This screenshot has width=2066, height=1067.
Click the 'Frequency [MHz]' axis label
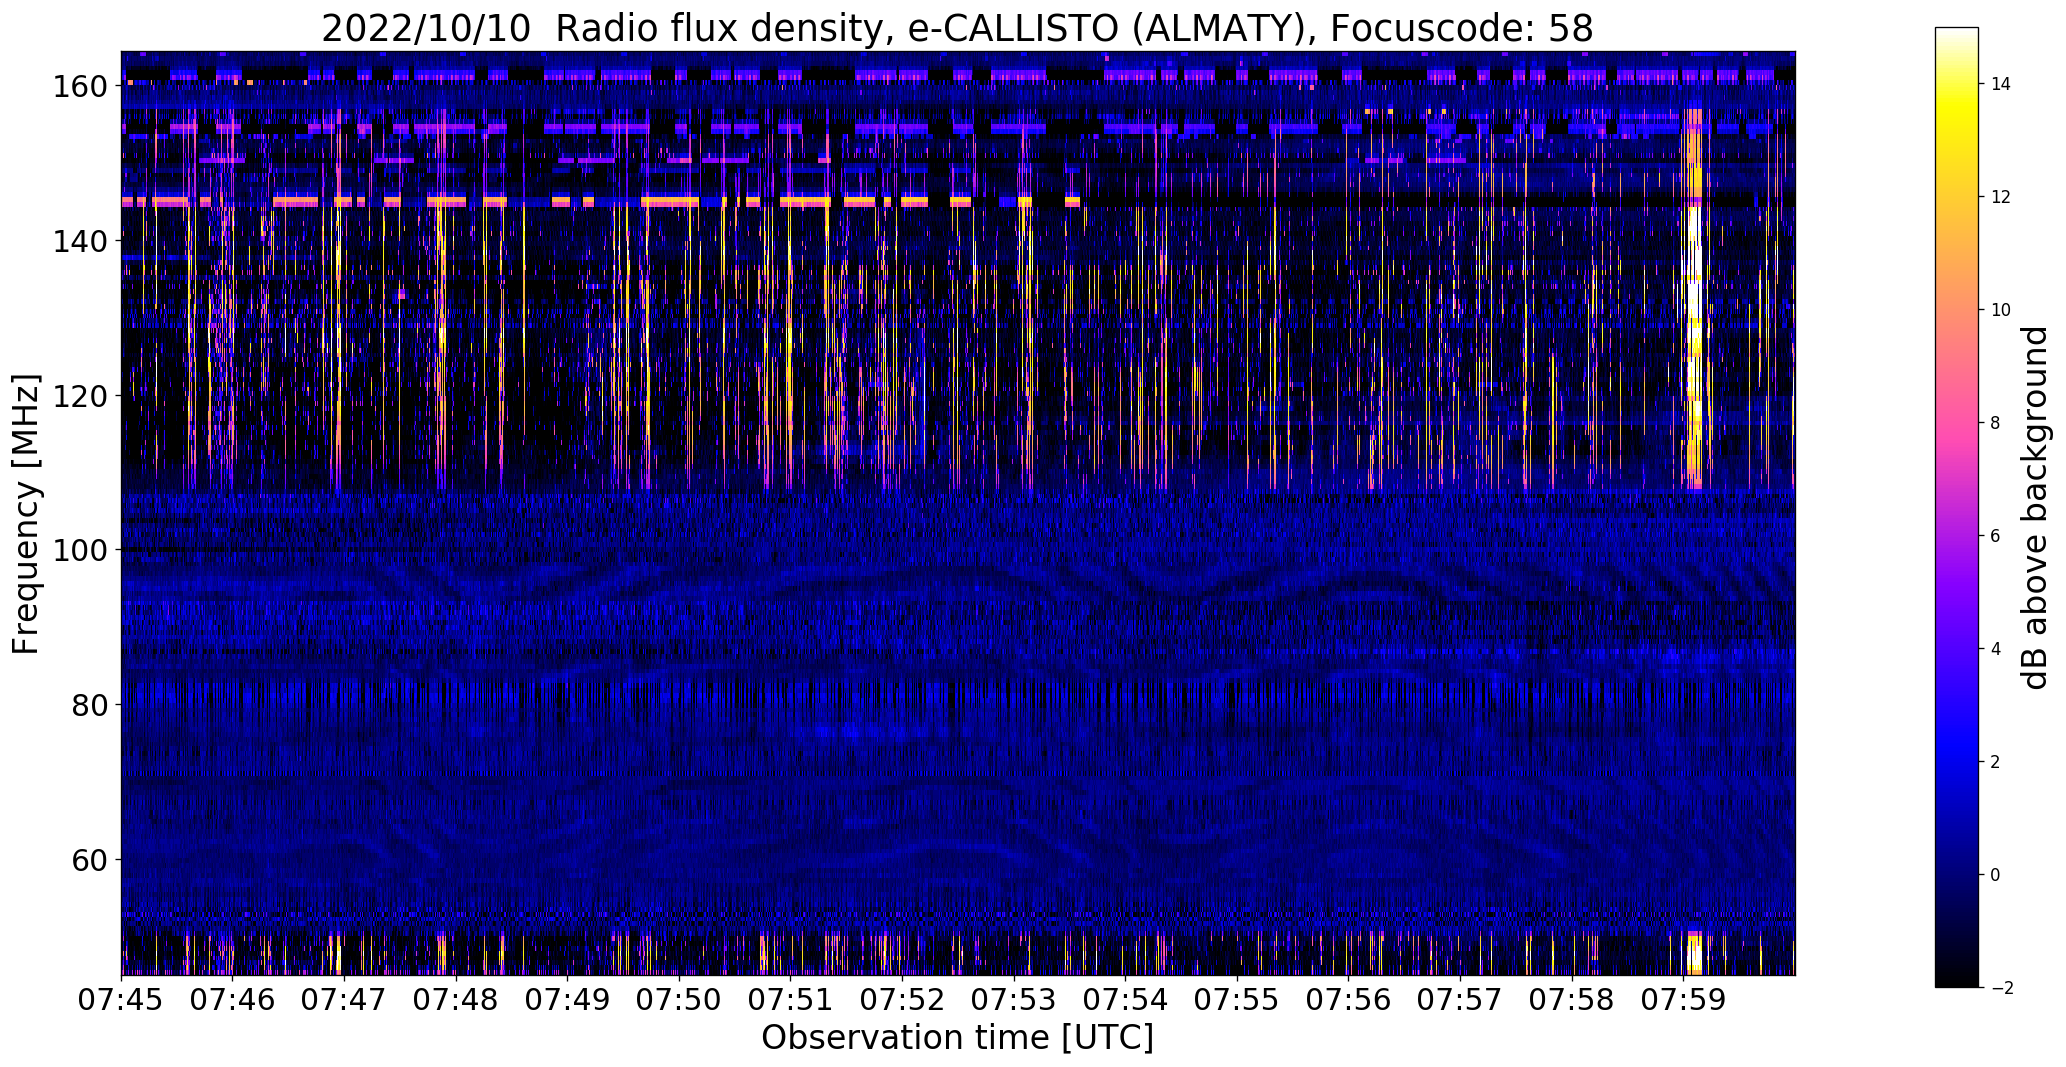(x=27, y=515)
